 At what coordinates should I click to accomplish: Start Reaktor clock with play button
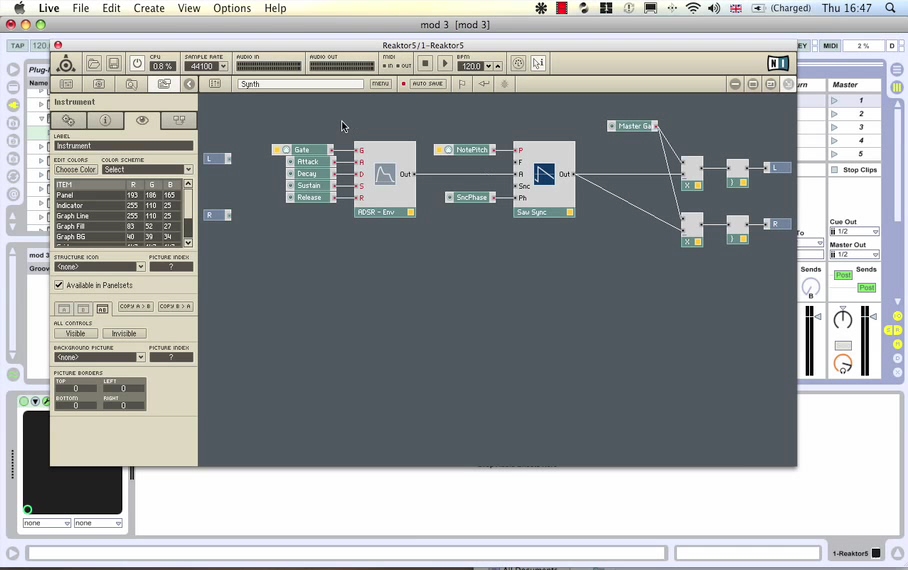[x=444, y=63]
